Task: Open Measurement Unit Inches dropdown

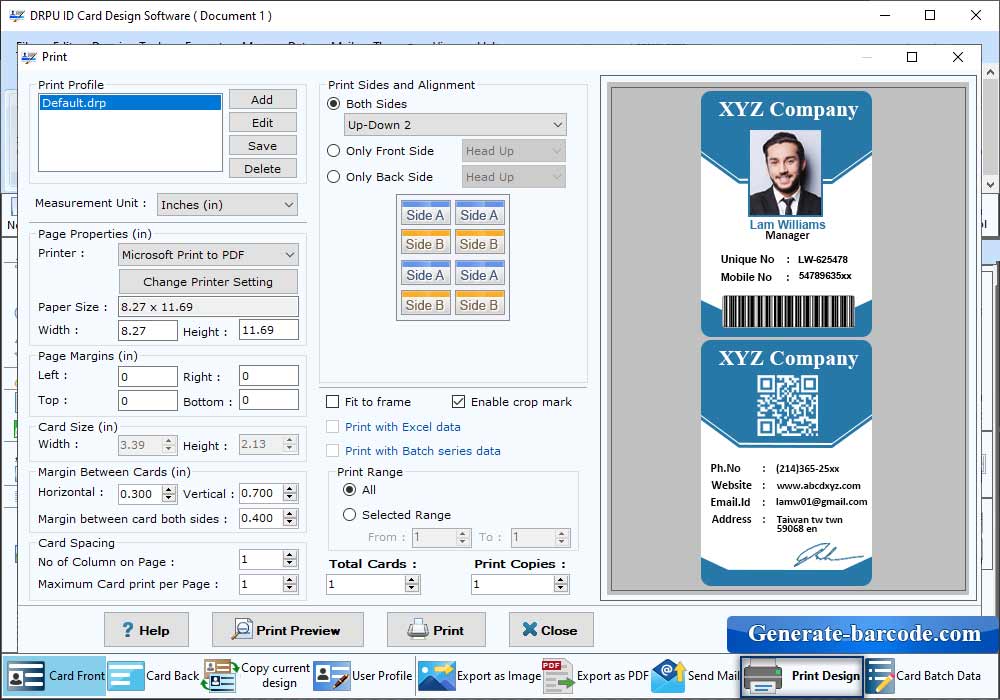Action: click(x=227, y=205)
